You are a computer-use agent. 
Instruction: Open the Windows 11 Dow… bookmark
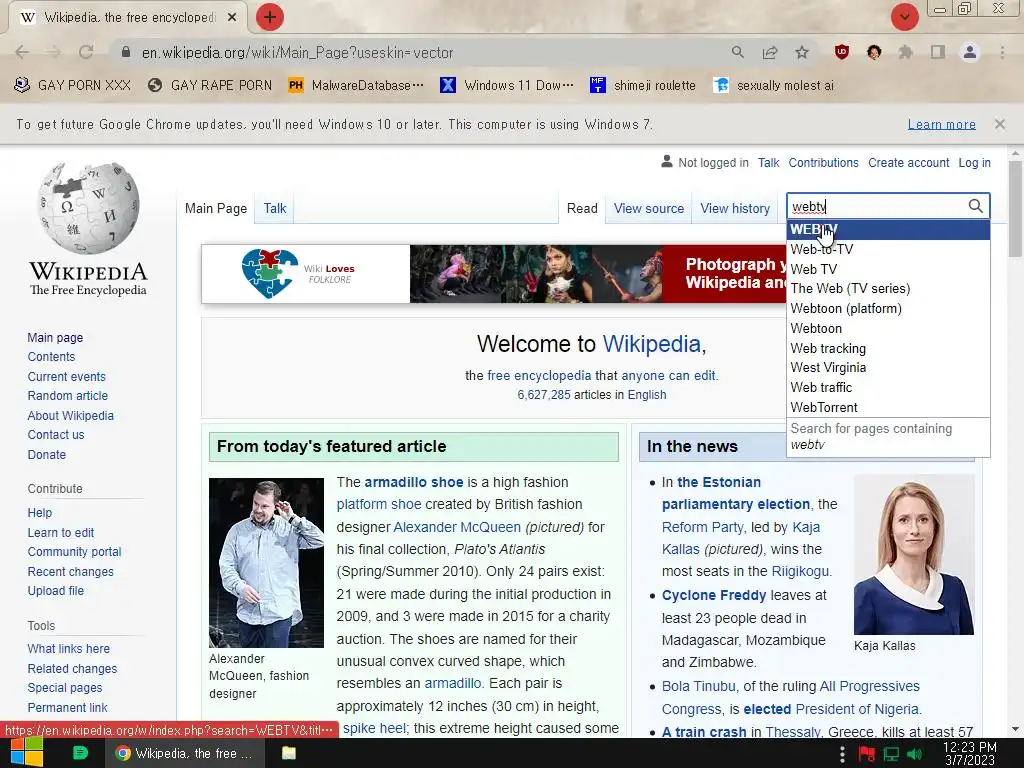507,85
